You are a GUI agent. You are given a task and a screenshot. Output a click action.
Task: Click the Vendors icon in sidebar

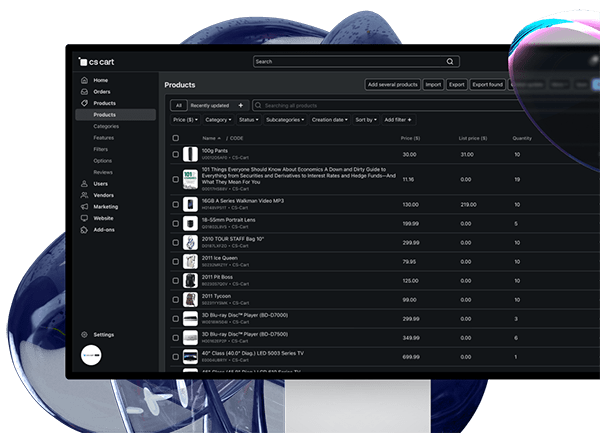[x=83, y=195]
